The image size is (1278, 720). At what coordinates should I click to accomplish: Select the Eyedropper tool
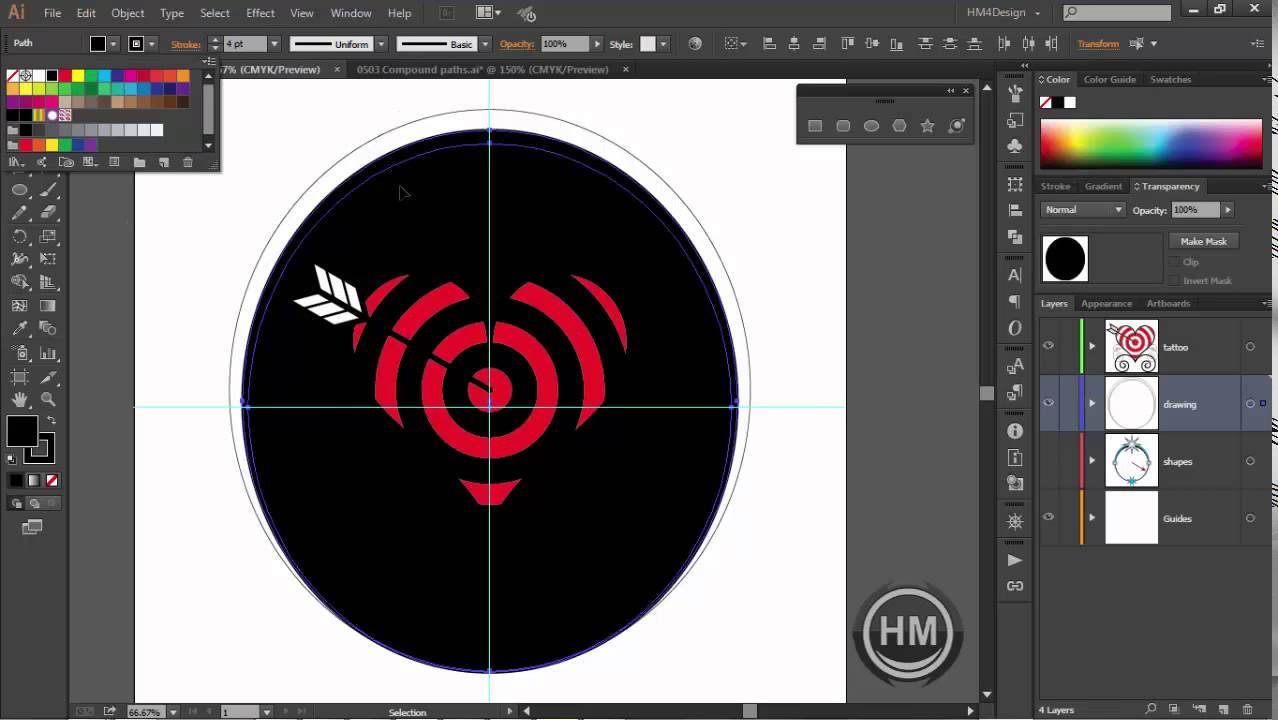pyautogui.click(x=19, y=329)
